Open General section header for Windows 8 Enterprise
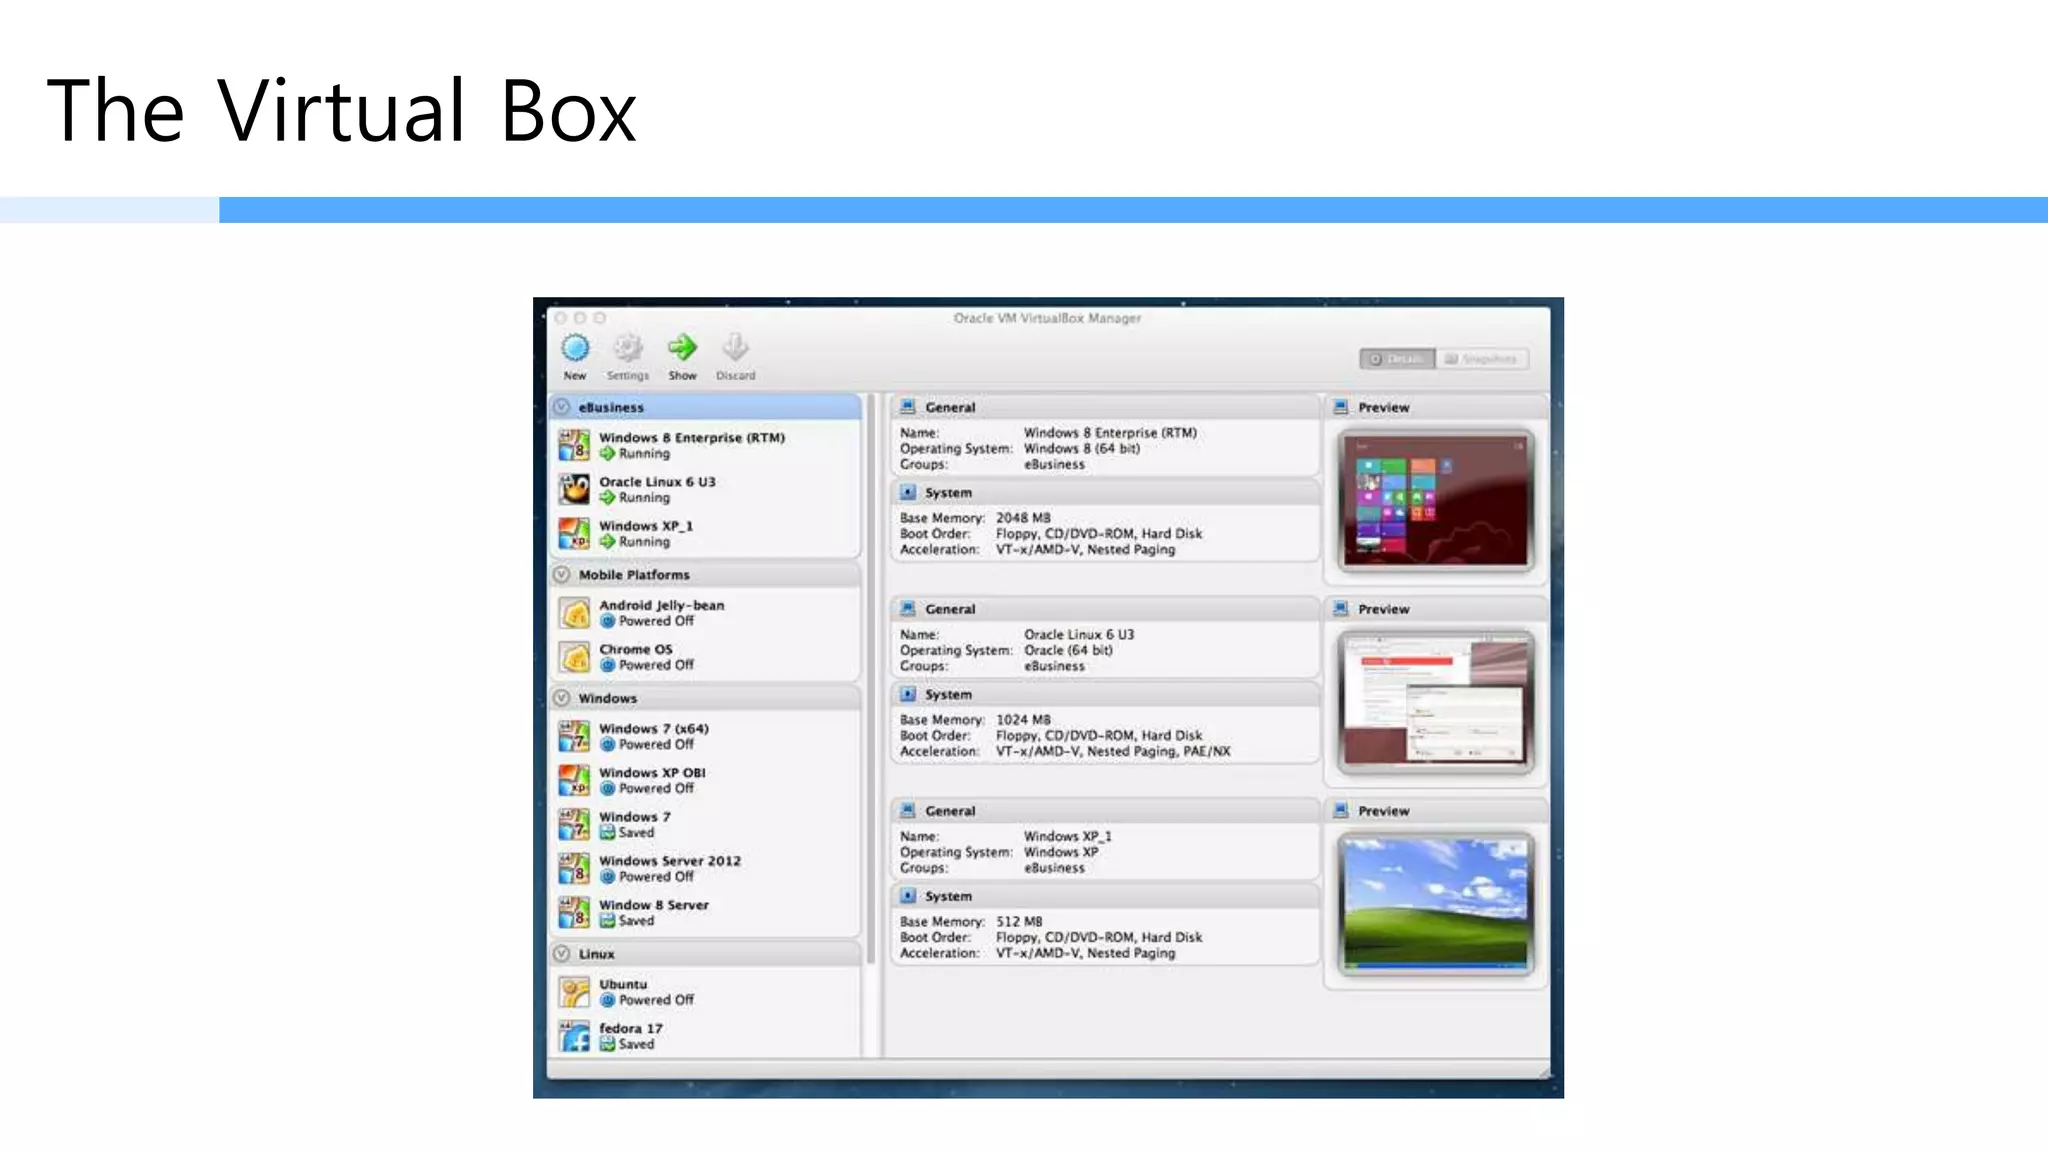This screenshot has width=2048, height=1152. [1105, 407]
